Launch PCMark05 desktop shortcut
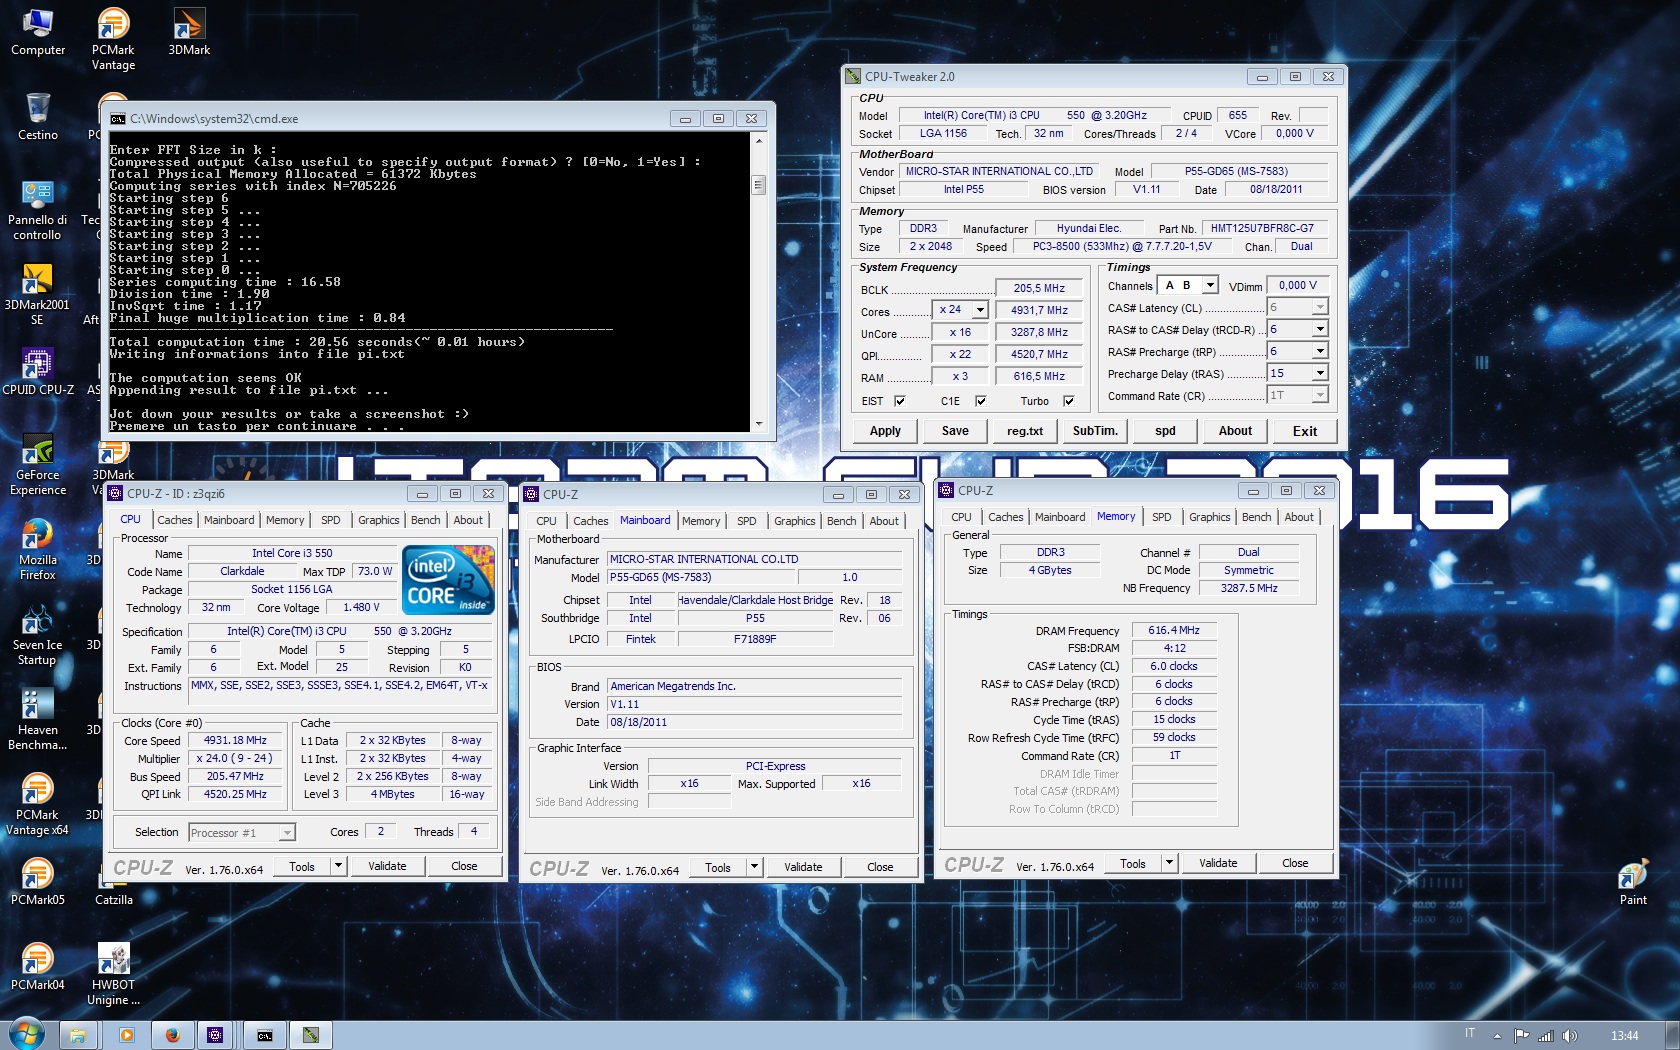The image size is (1680, 1050). [38, 882]
